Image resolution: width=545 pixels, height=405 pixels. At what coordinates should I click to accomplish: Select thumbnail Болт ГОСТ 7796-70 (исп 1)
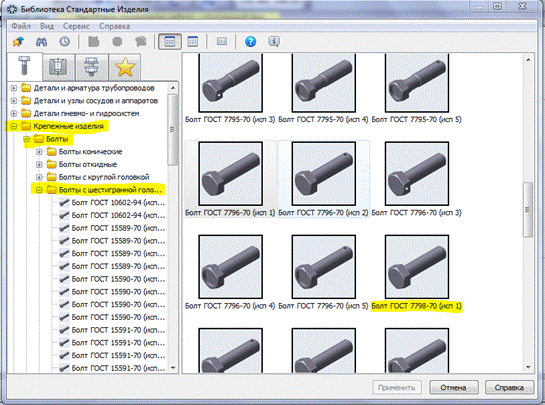pyautogui.click(x=230, y=173)
